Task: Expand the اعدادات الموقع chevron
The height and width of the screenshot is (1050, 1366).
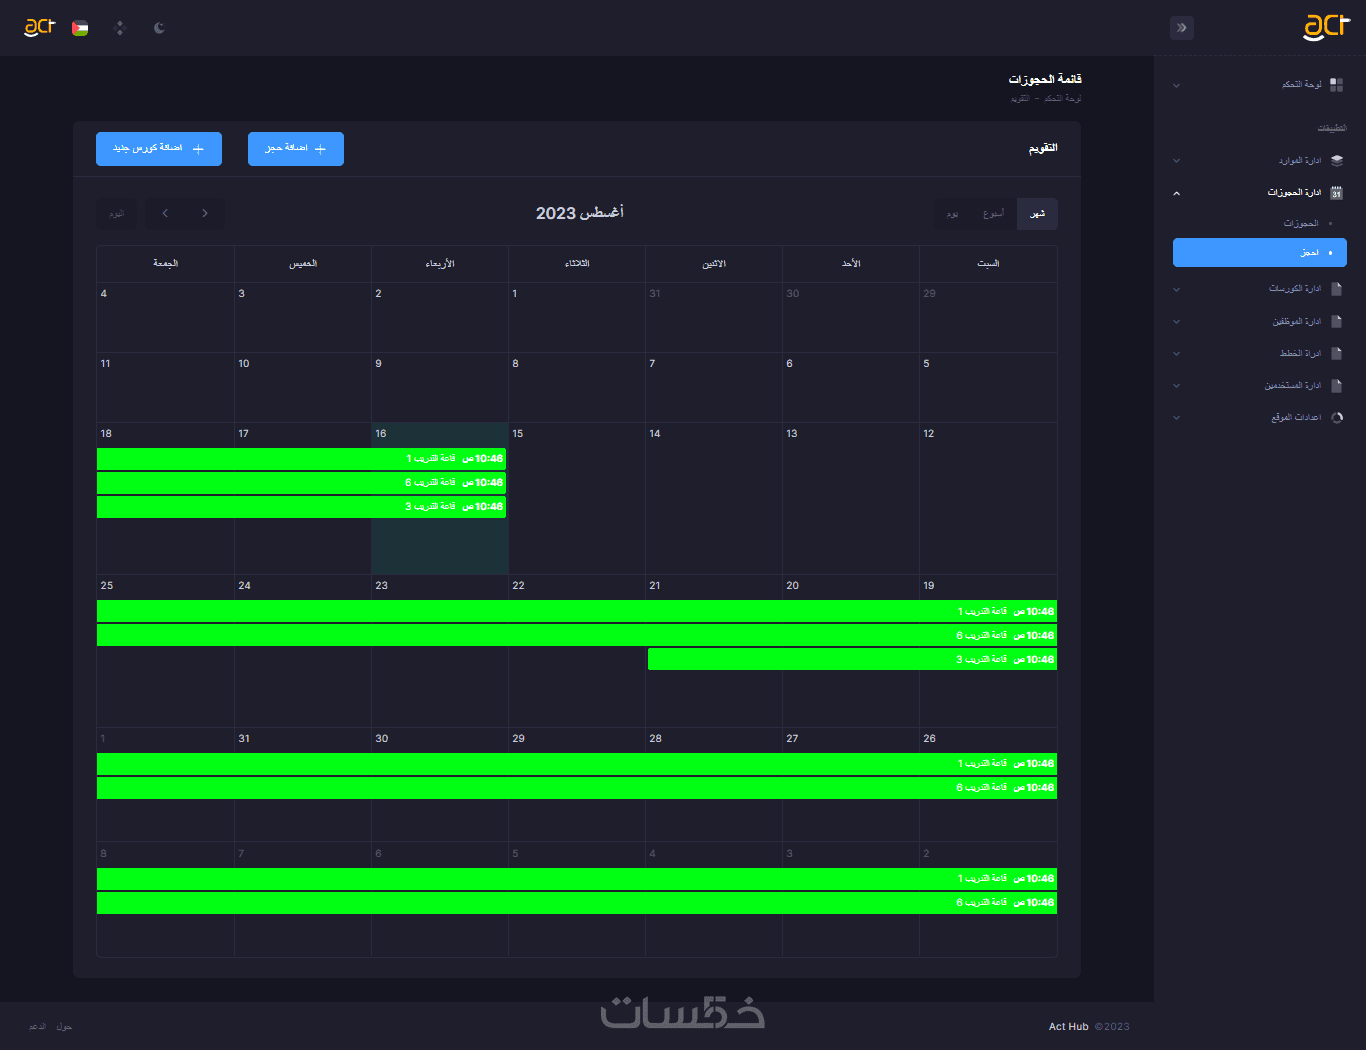Action: pos(1177,417)
